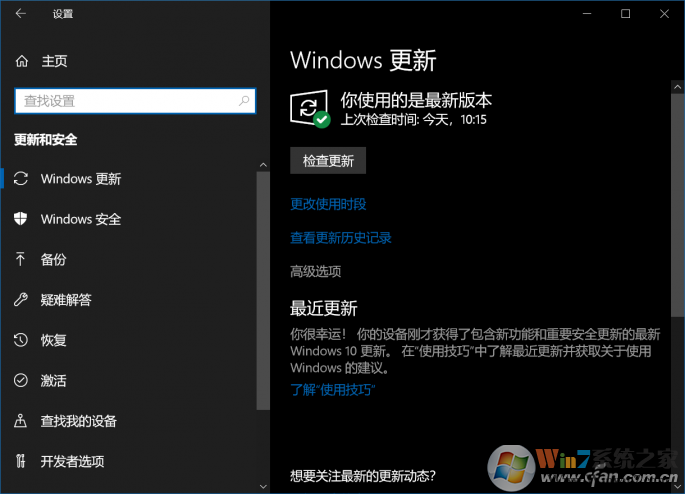Screen dimensions: 685x494
Task: Open 高级选项 link
Action: point(315,272)
